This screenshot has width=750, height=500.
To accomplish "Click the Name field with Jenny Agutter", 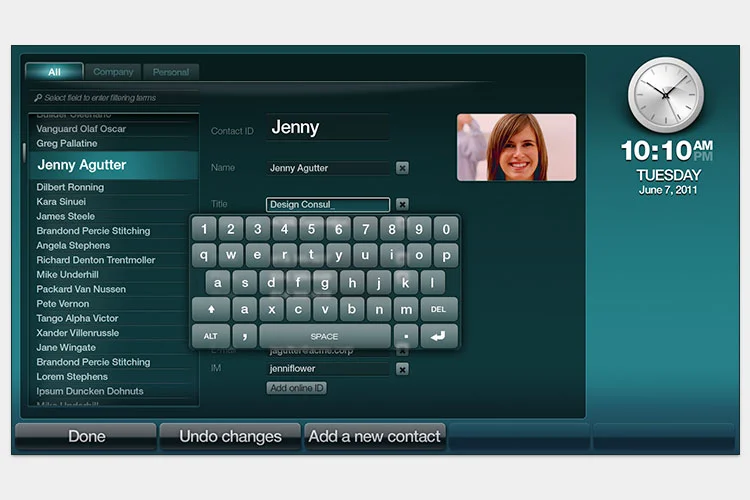I will 328,168.
